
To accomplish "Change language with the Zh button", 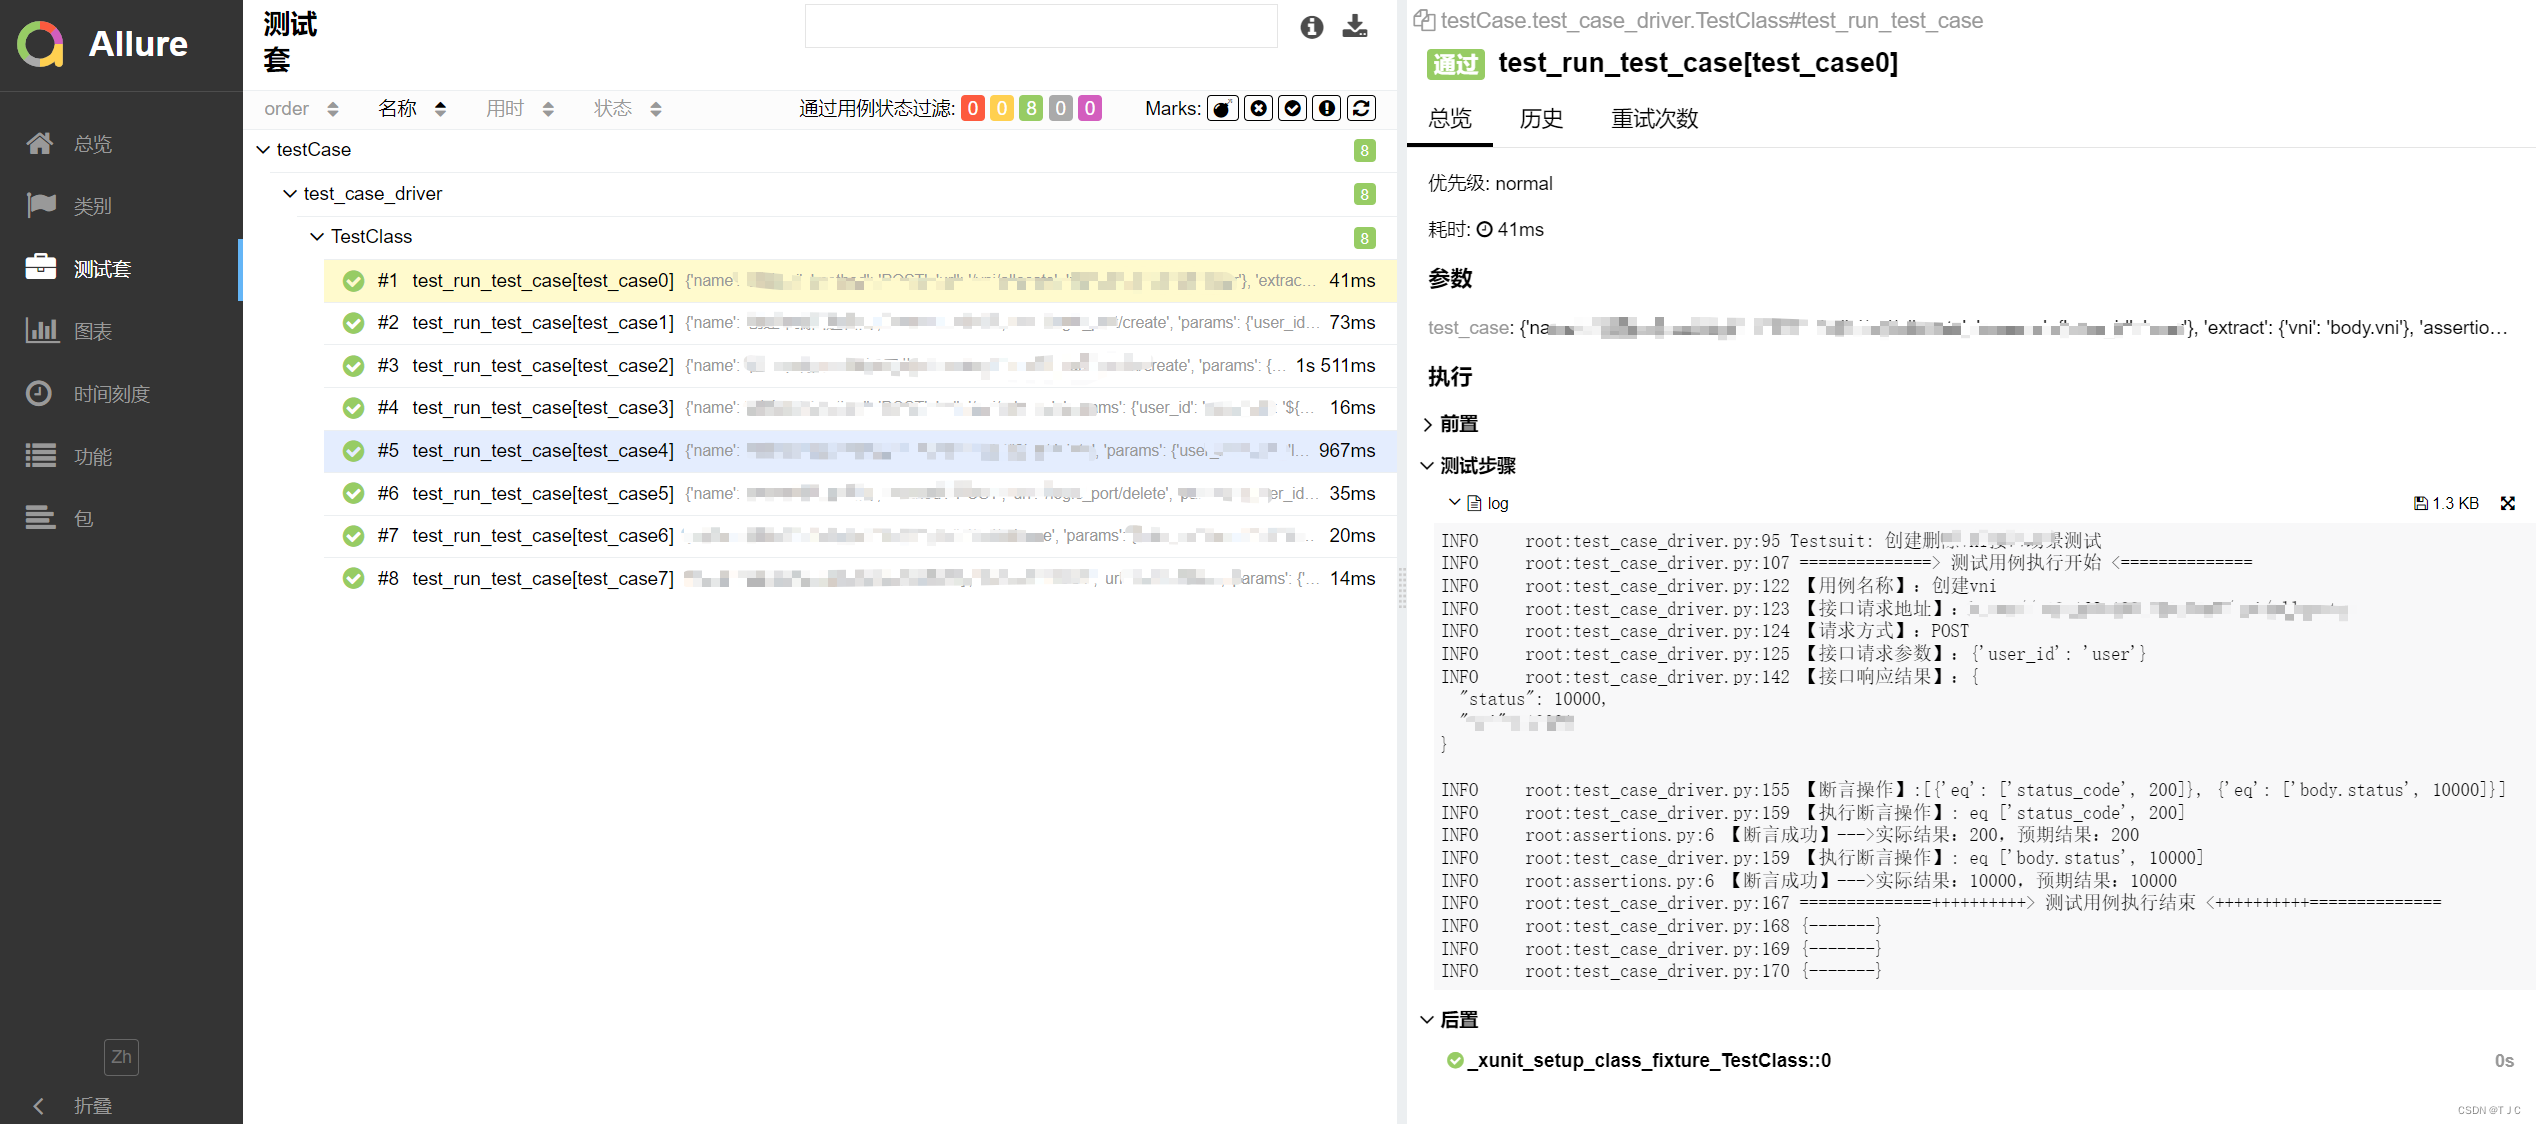I will (x=121, y=1057).
